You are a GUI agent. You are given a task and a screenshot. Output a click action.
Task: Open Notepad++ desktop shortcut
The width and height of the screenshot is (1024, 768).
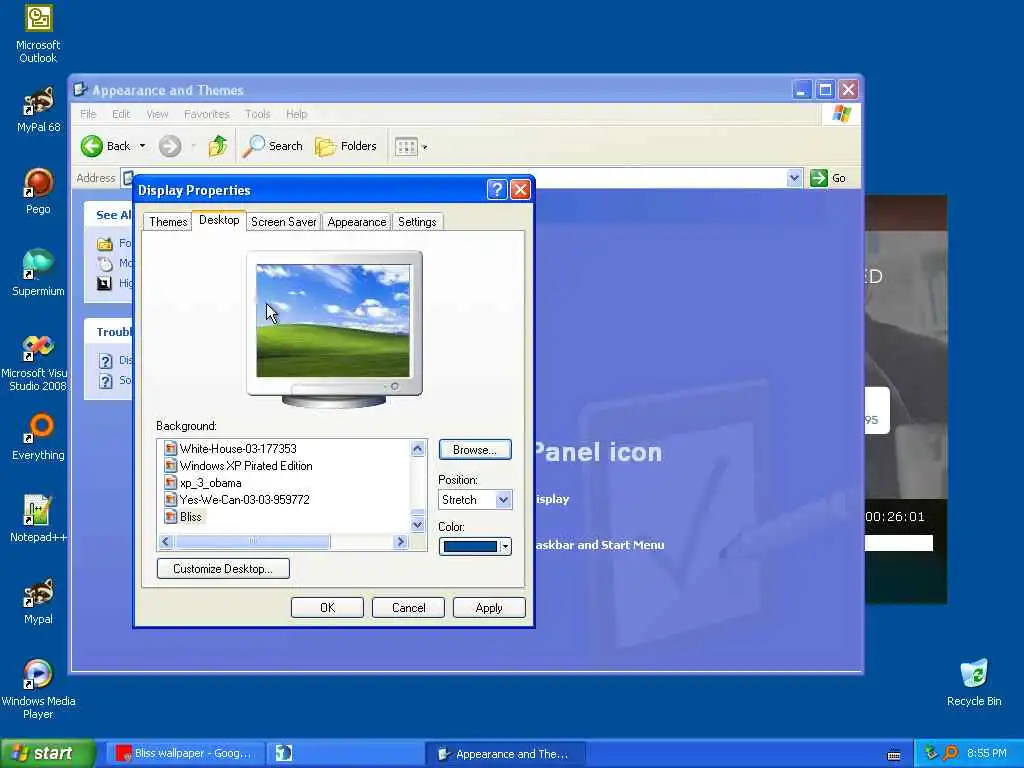pyautogui.click(x=38, y=519)
